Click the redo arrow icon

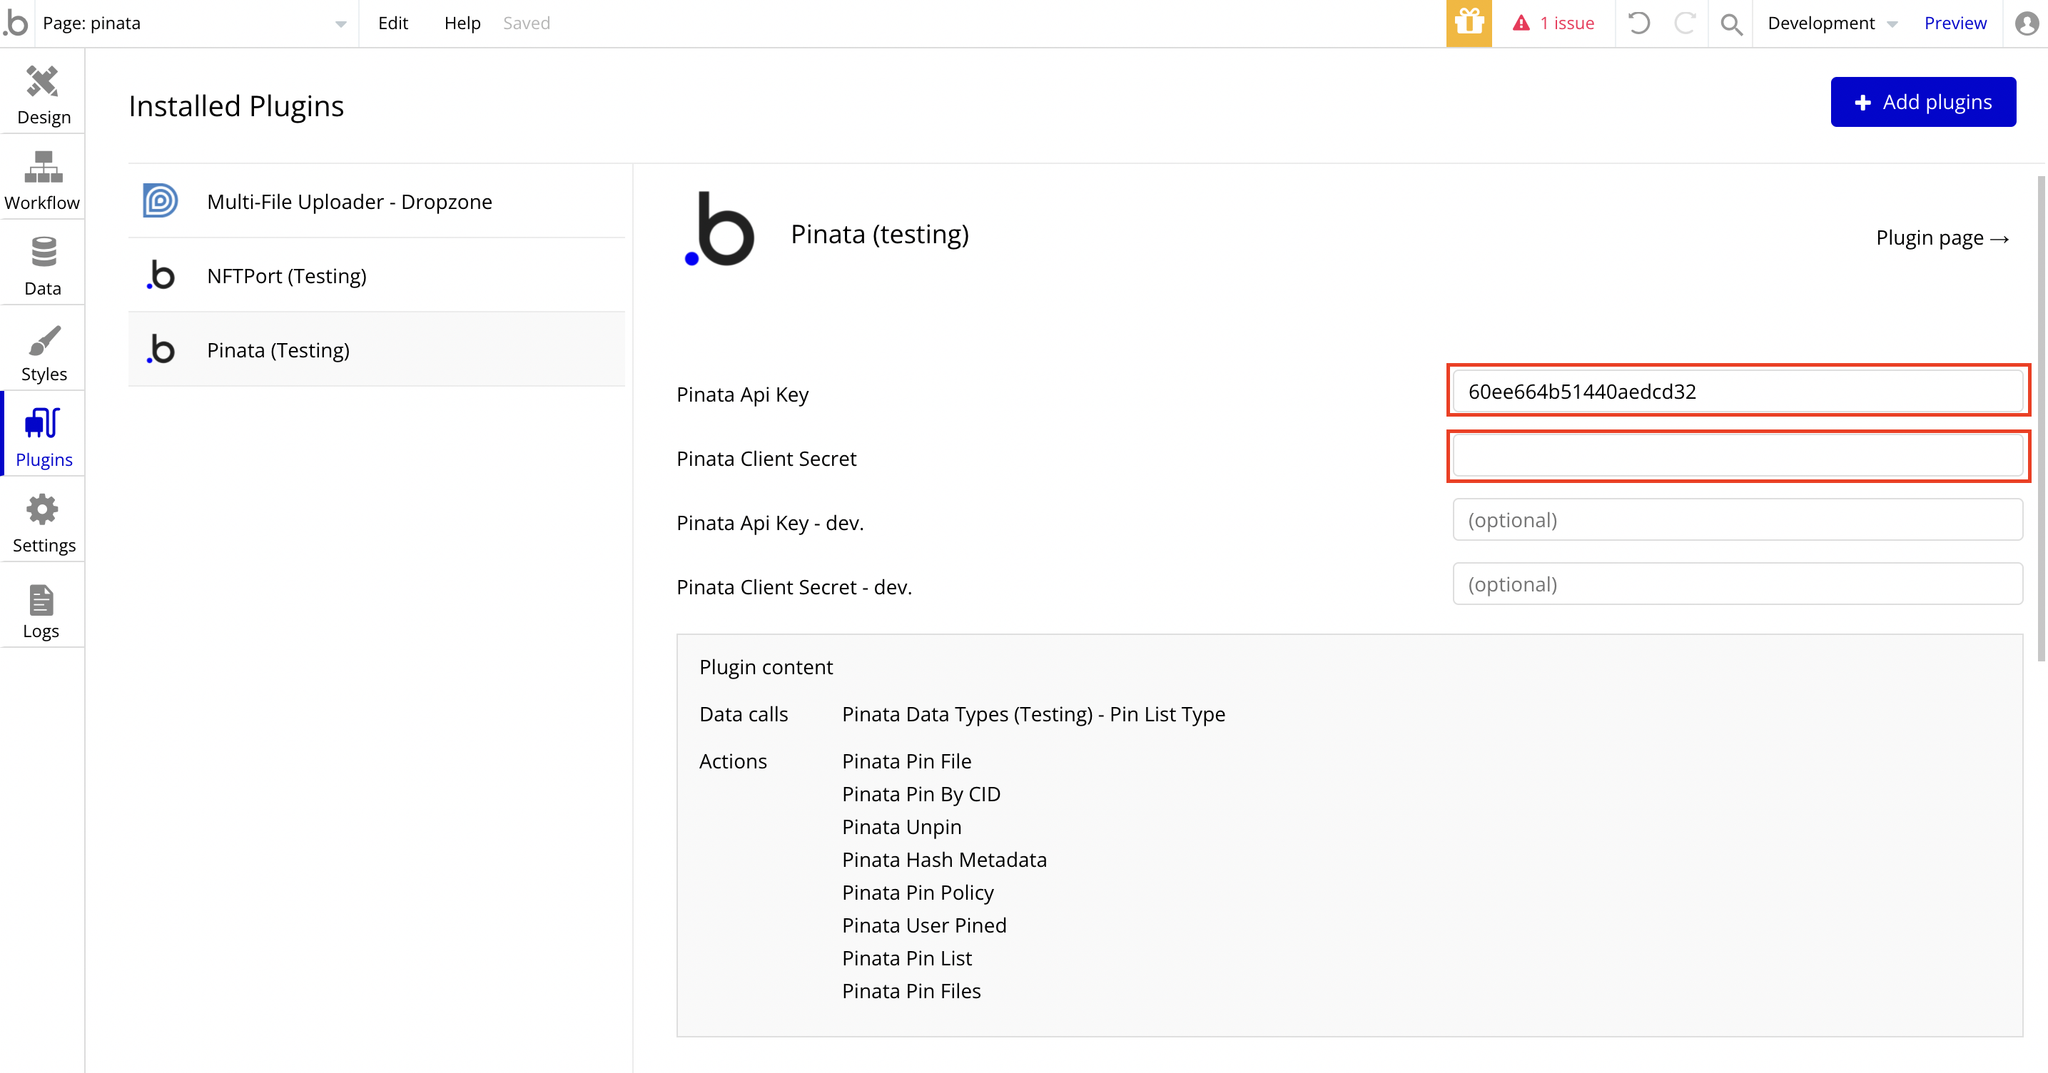coord(1685,23)
